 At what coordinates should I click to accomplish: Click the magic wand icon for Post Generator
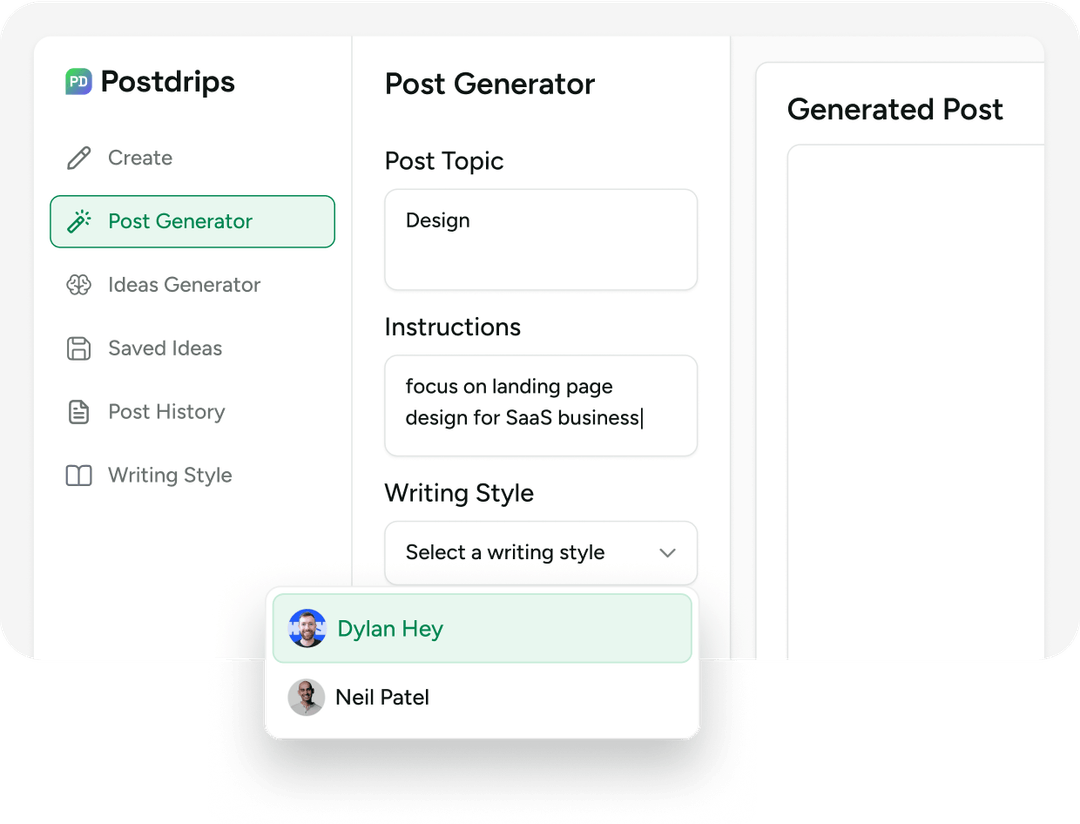(80, 221)
